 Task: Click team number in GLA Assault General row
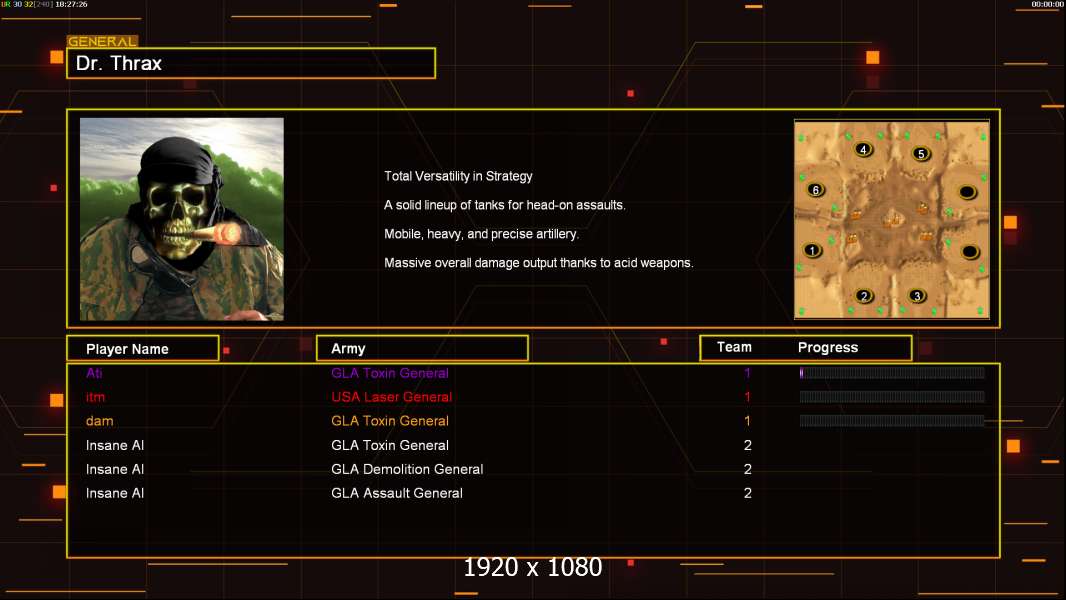[x=747, y=493]
